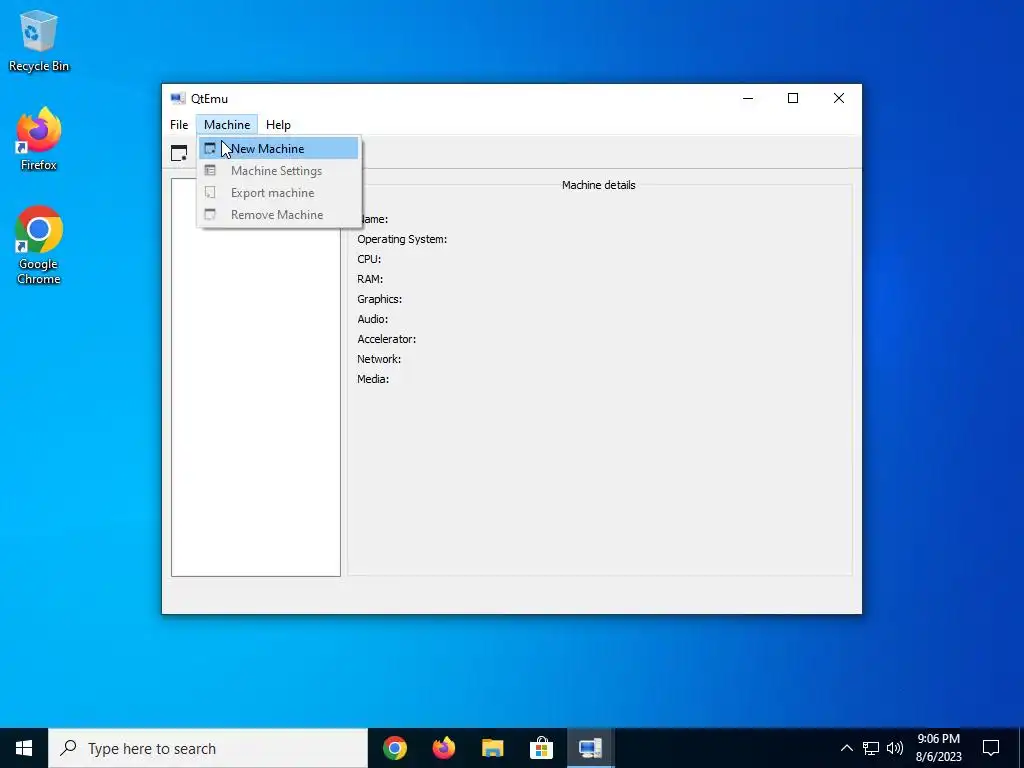Click the QtEmu title bar app icon

(178, 99)
